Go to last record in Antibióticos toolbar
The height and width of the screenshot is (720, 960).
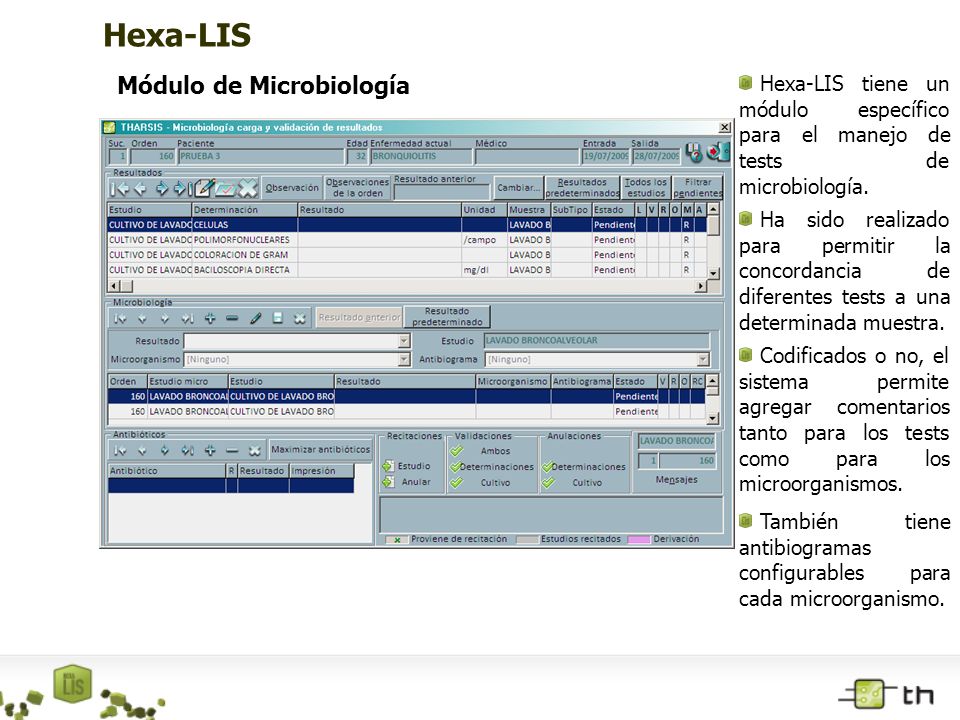[187, 451]
